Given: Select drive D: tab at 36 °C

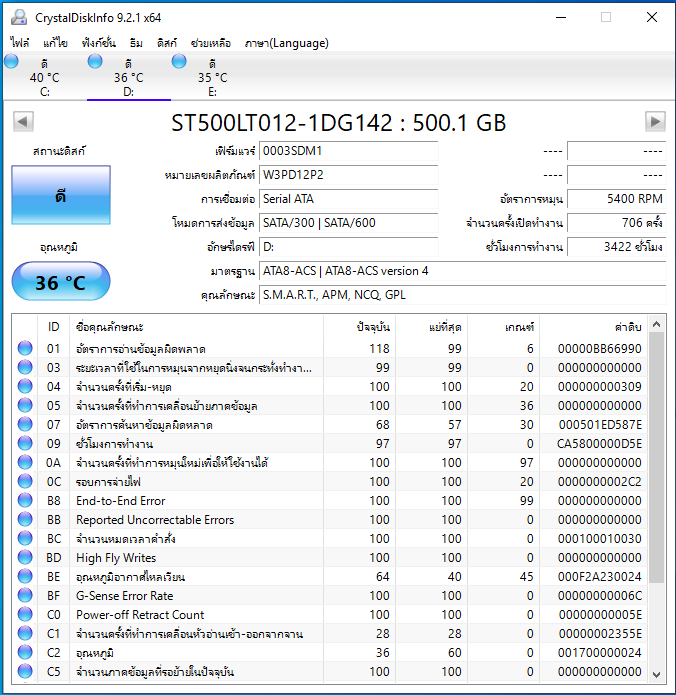Looking at the screenshot, I should pos(128,77).
